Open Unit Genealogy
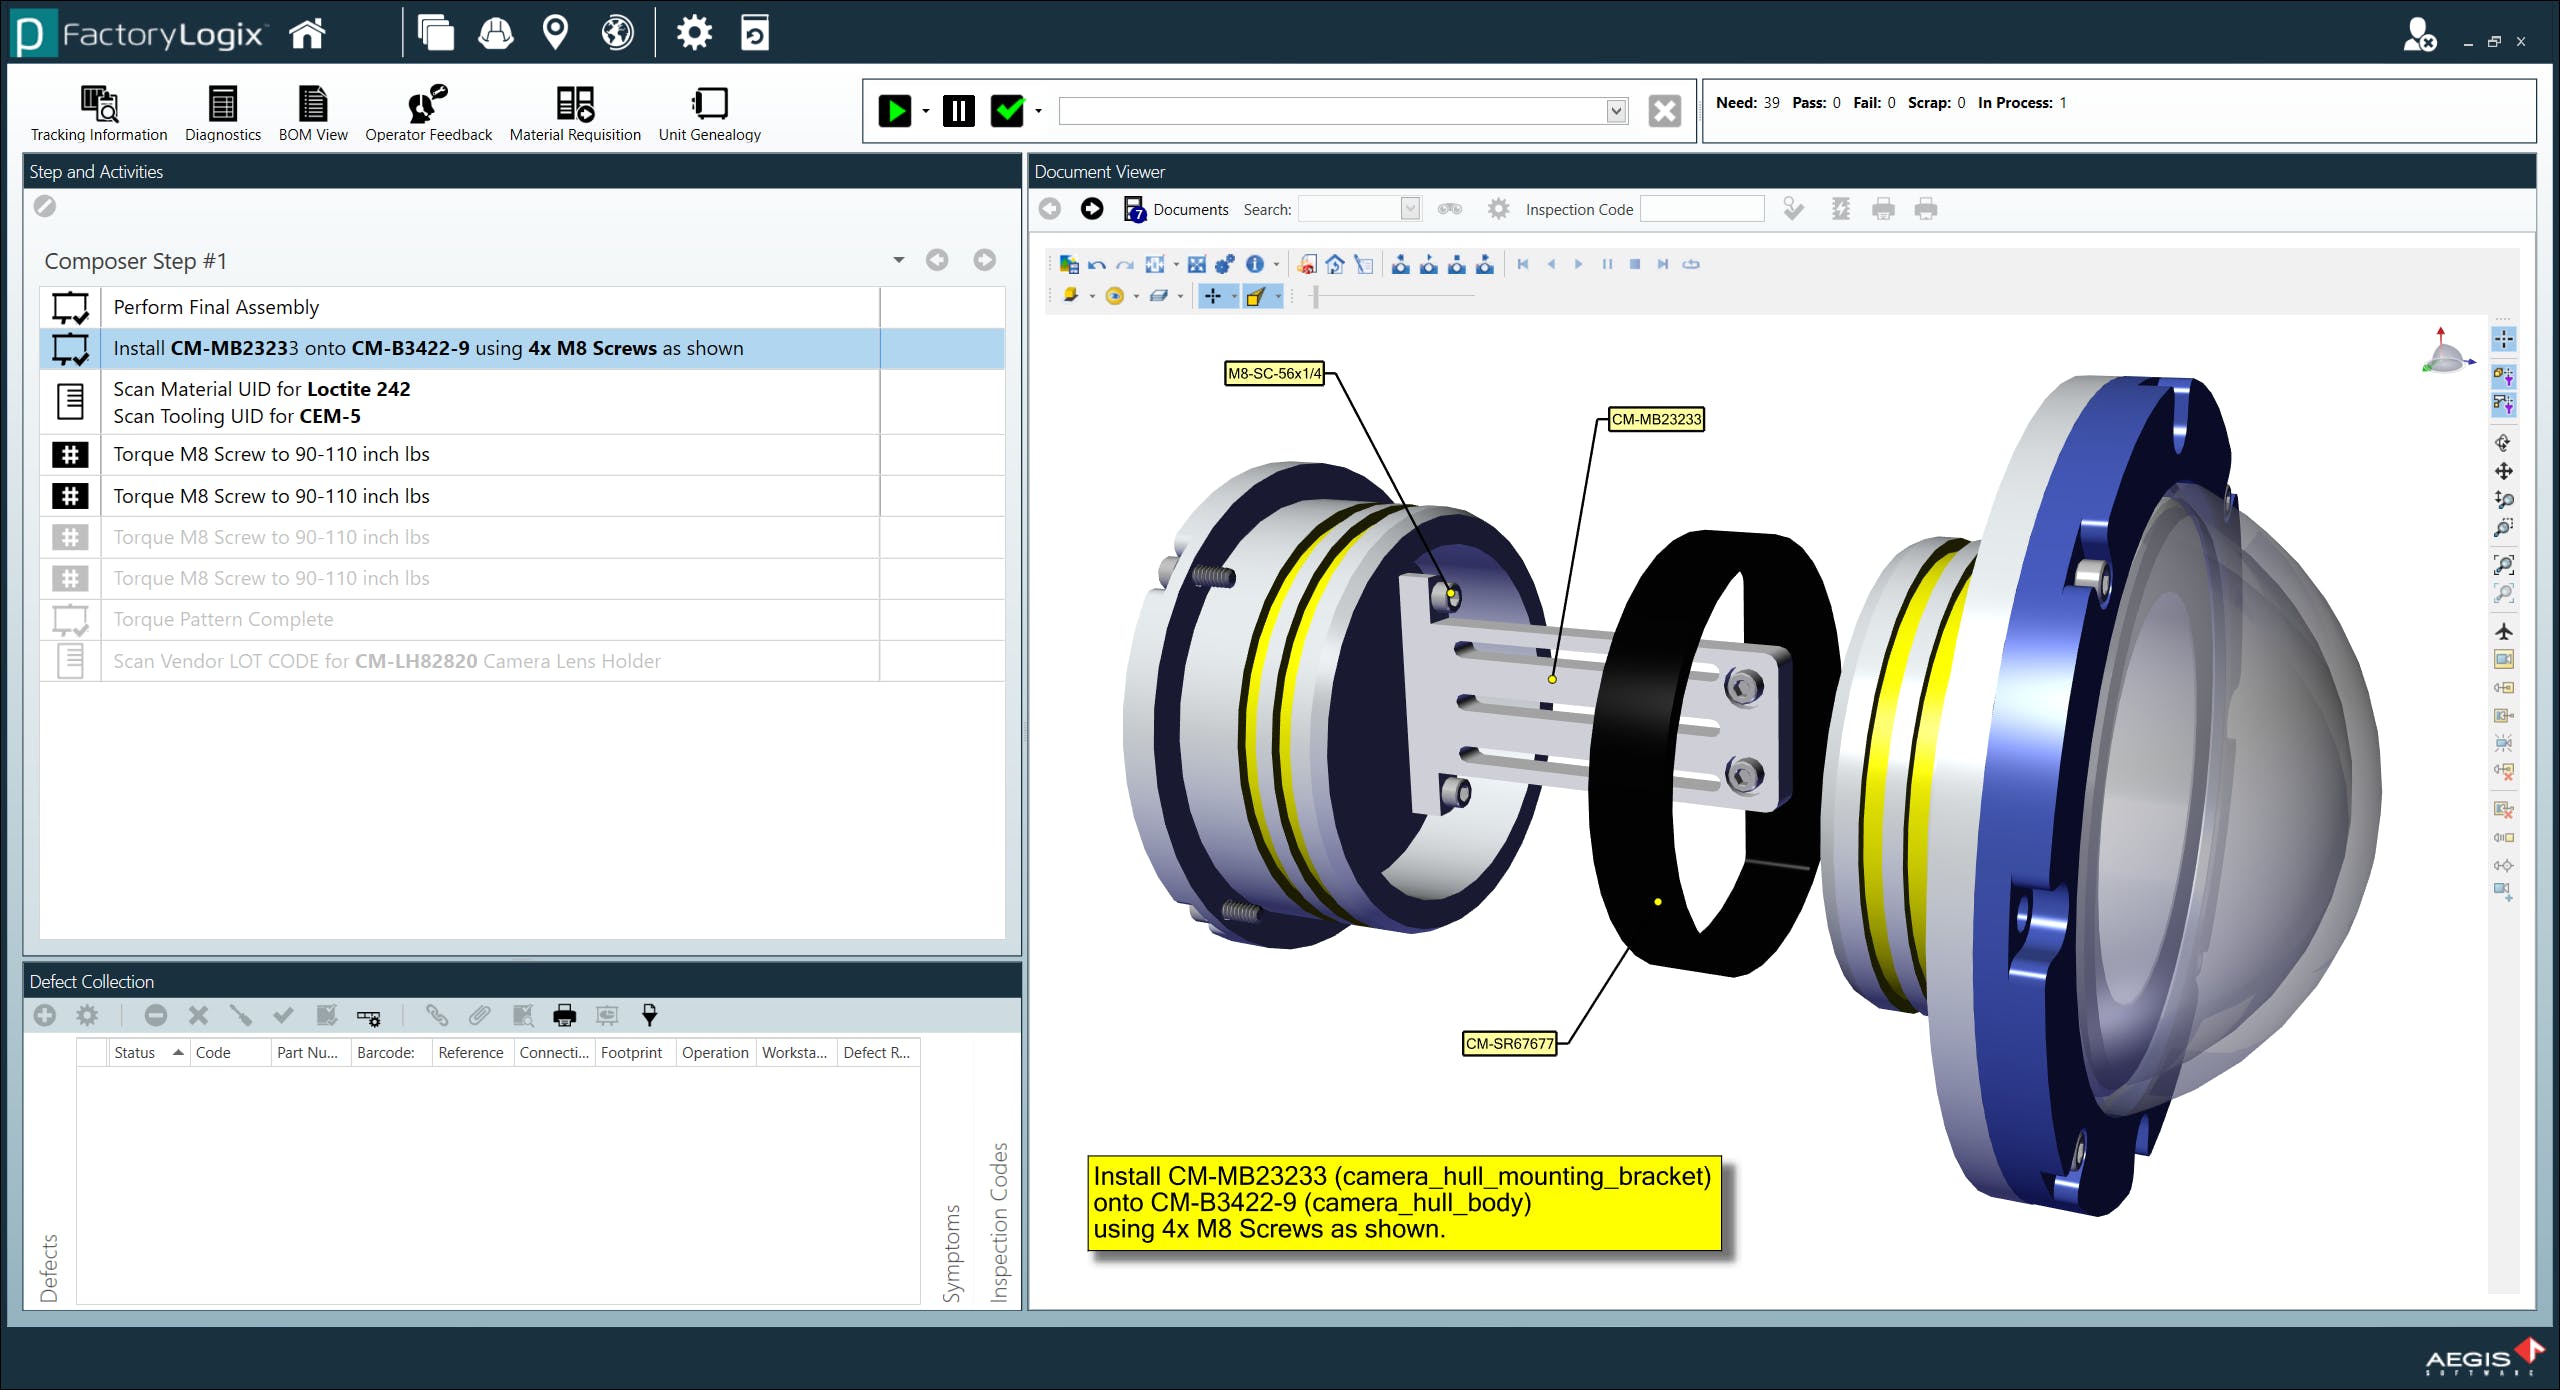The height and width of the screenshot is (1390, 2560). coord(709,113)
